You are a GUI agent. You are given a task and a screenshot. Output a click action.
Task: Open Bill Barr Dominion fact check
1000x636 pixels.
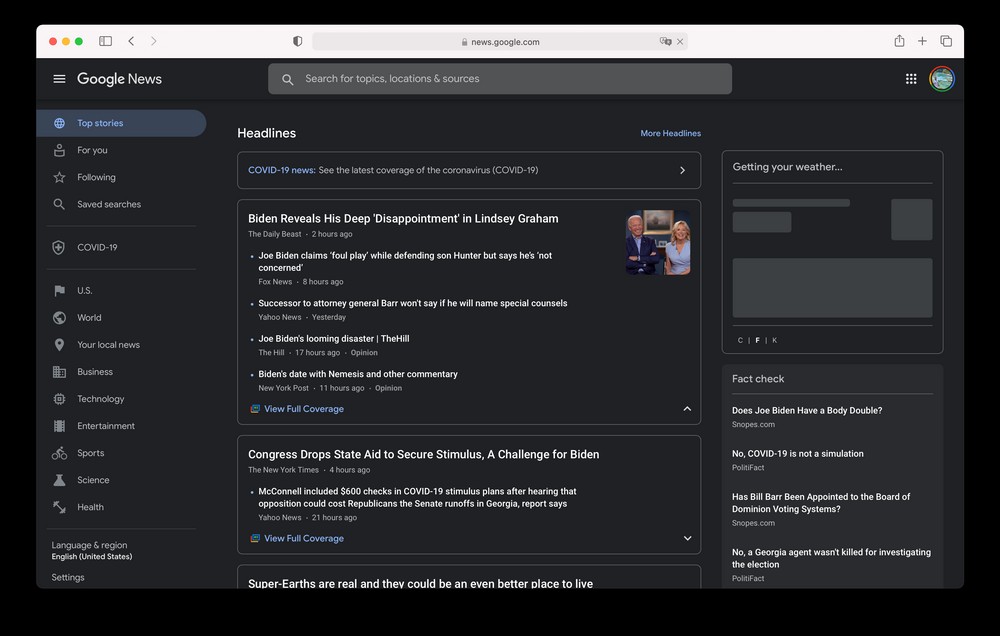[x=821, y=503]
